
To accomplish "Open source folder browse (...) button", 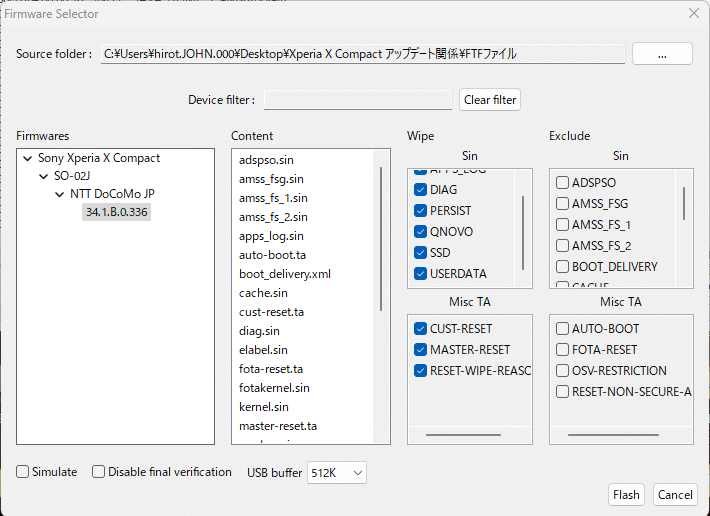I will [662, 54].
